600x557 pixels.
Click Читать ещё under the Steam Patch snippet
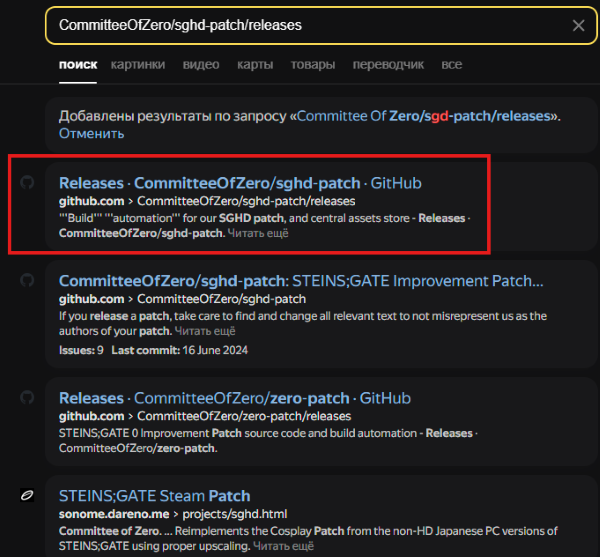coord(283,546)
